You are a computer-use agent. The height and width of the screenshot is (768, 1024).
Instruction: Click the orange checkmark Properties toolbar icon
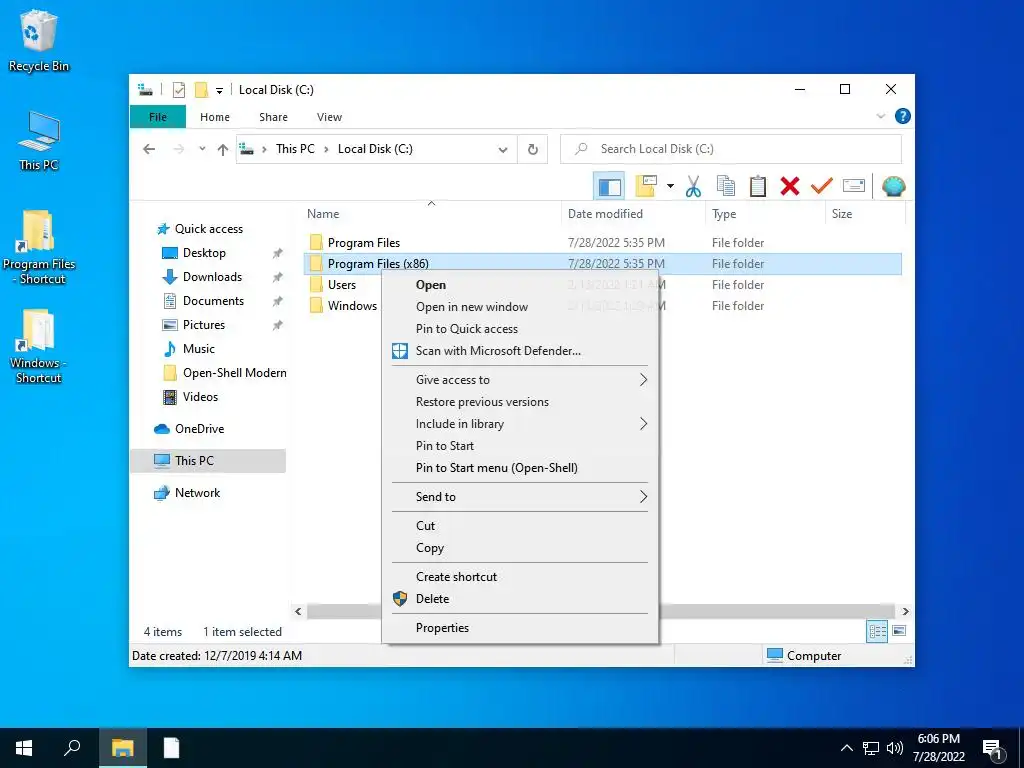822,187
